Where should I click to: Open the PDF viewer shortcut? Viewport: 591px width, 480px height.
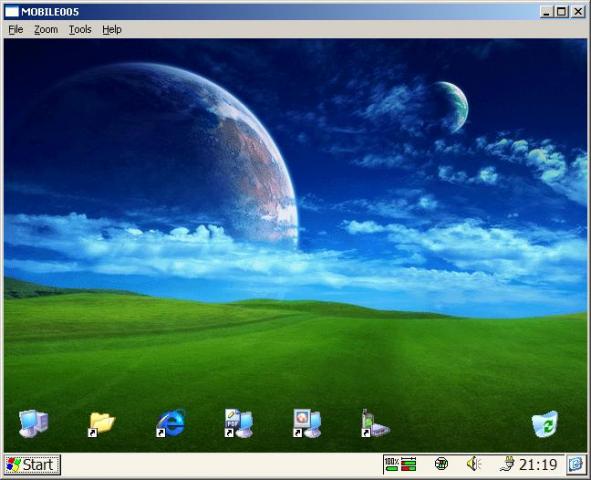239,423
